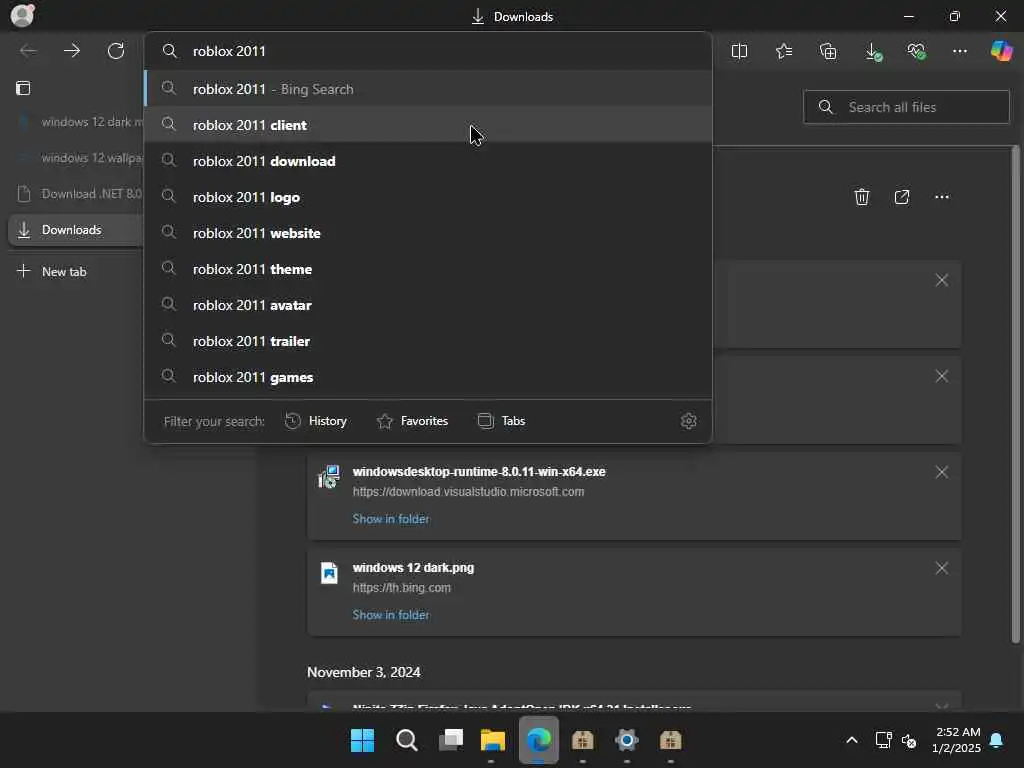Open Settings gear on taskbar
Screen dimensions: 1024x768
(626, 740)
